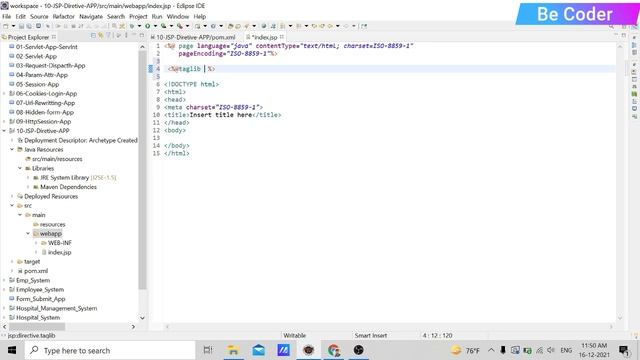This screenshot has height=360, width=640.
Task: Toggle Link with Editor in Project Explorer
Action: [101, 36]
